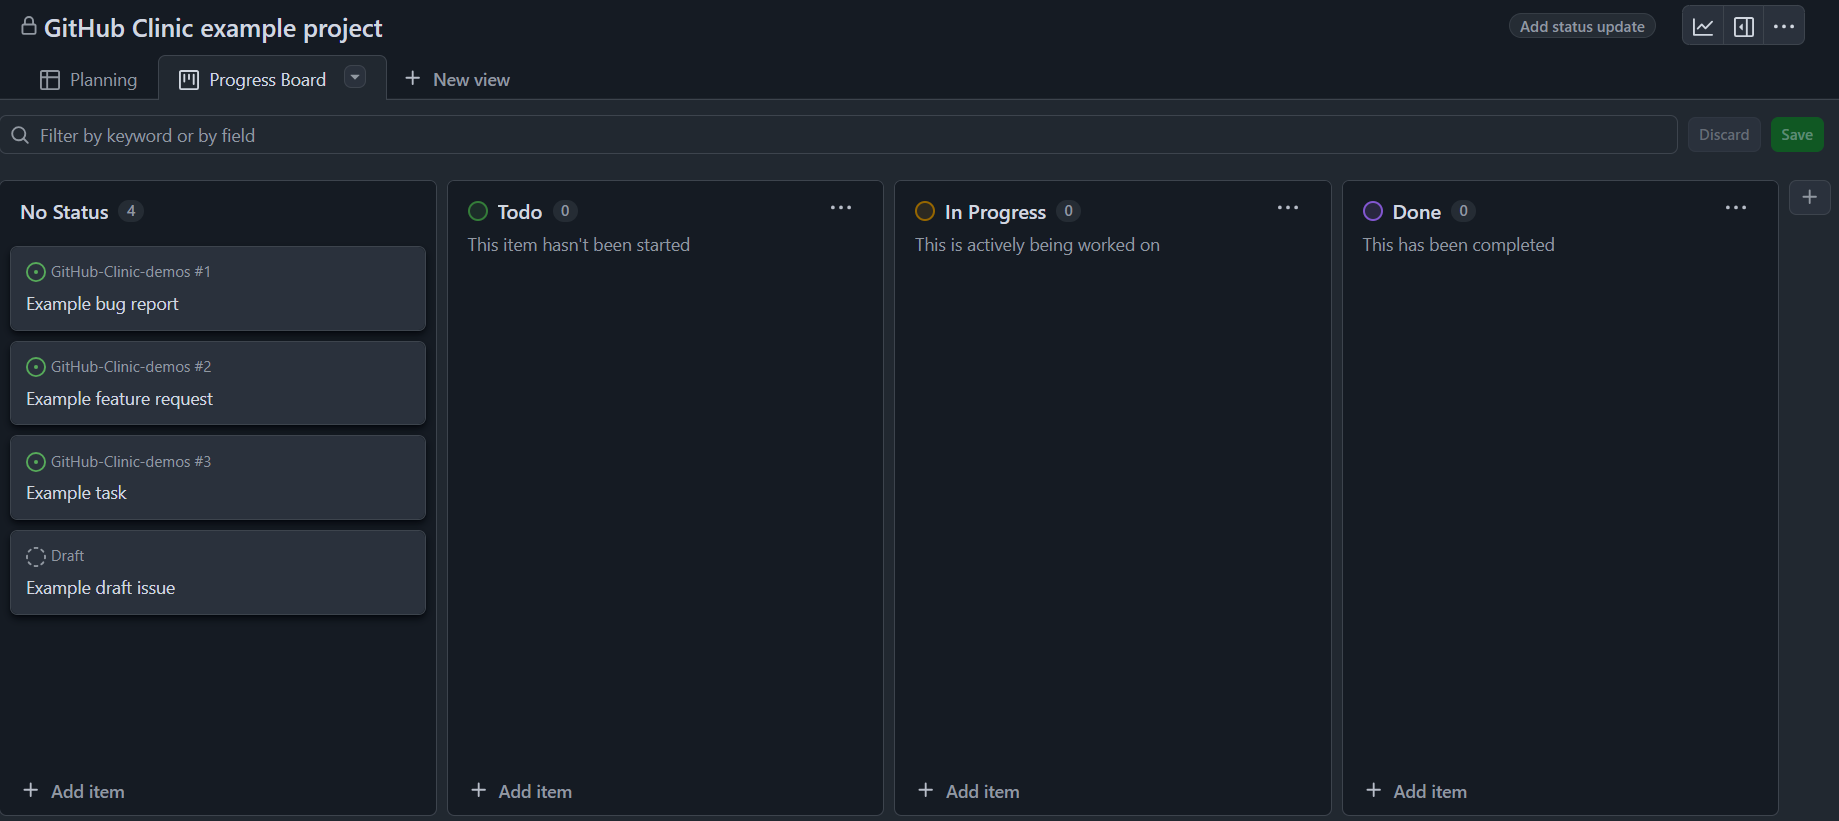Click the GitHub Clinic example project title
The image size is (1839, 821).
tap(213, 28)
